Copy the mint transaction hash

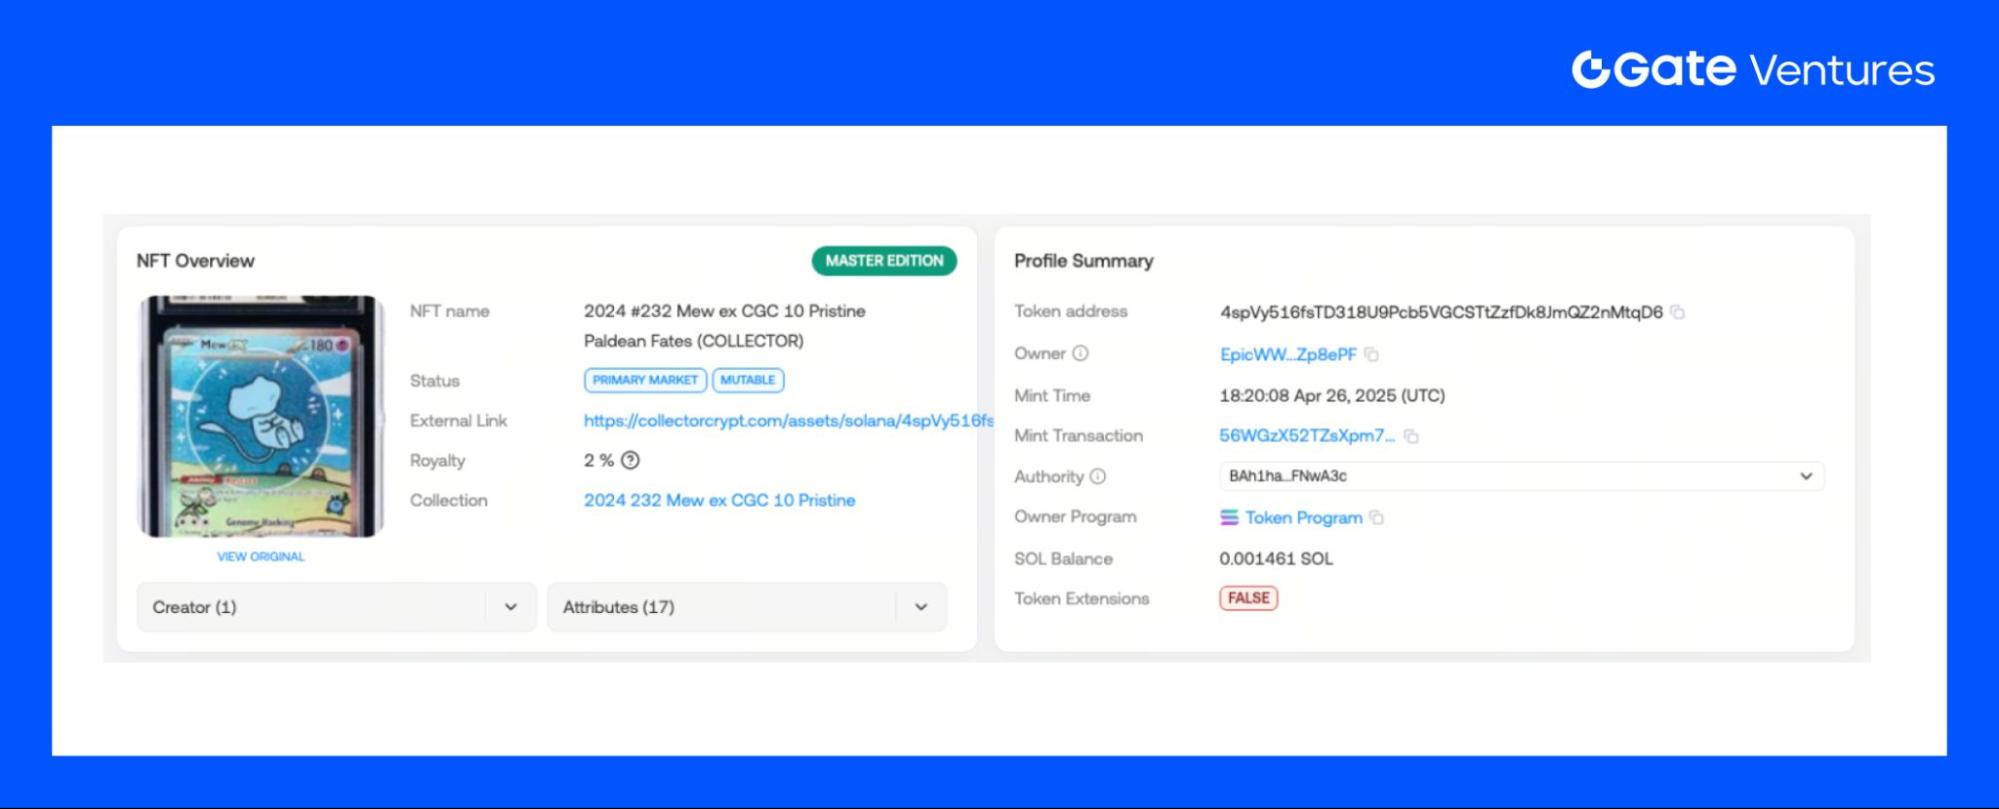point(1411,436)
